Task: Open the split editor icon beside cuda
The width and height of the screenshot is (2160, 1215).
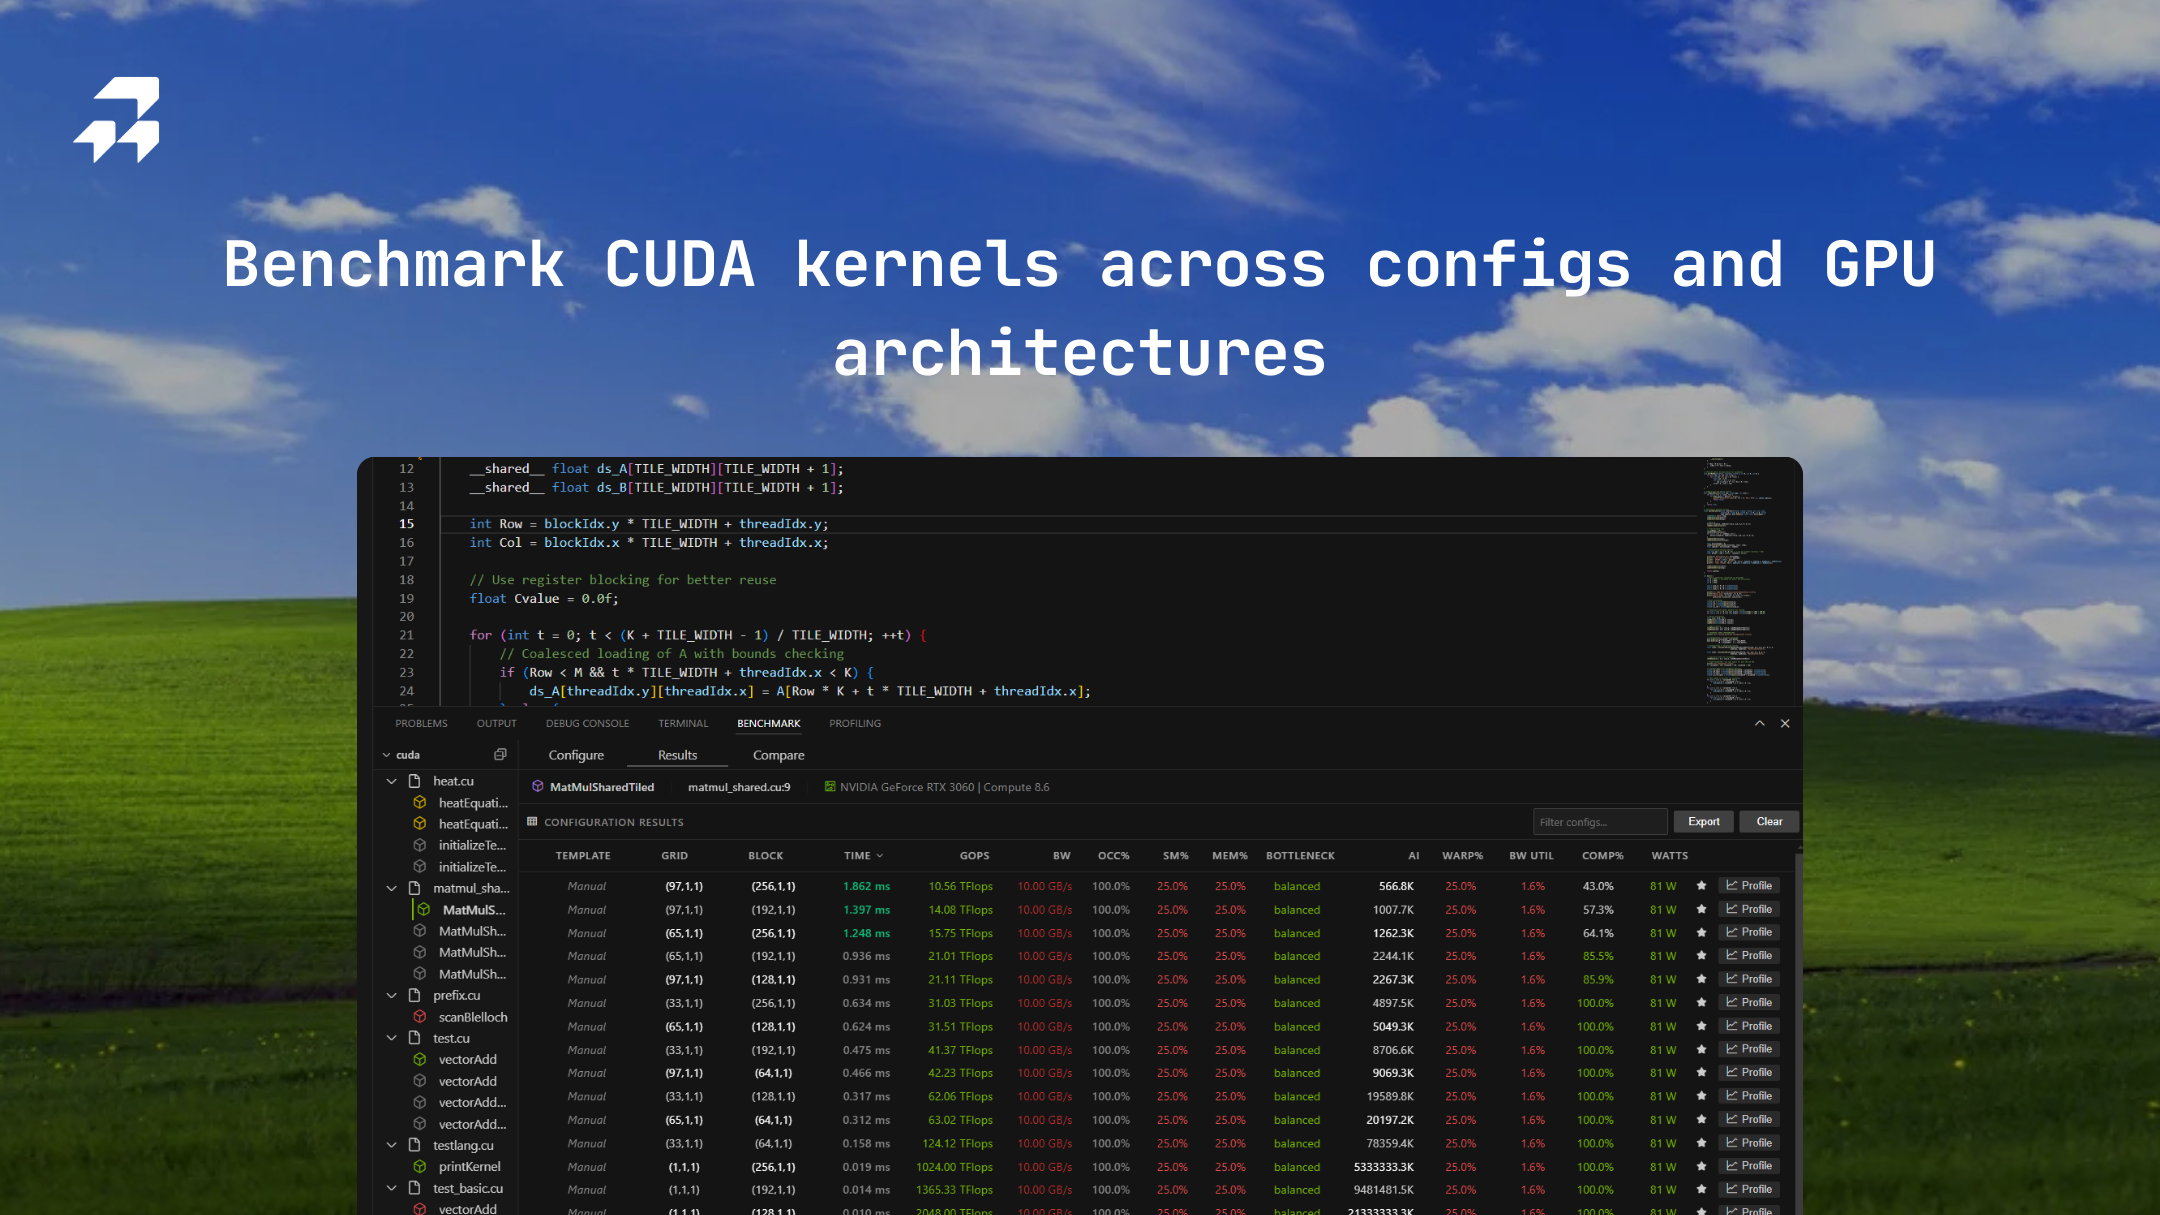Action: (x=498, y=754)
